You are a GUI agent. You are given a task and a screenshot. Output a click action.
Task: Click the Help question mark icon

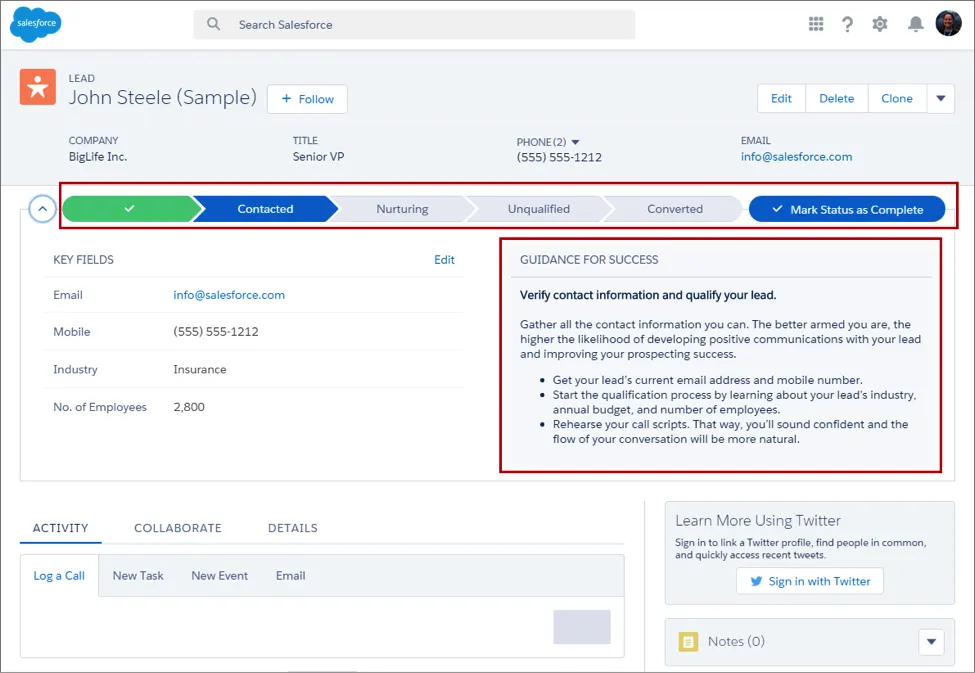848,24
